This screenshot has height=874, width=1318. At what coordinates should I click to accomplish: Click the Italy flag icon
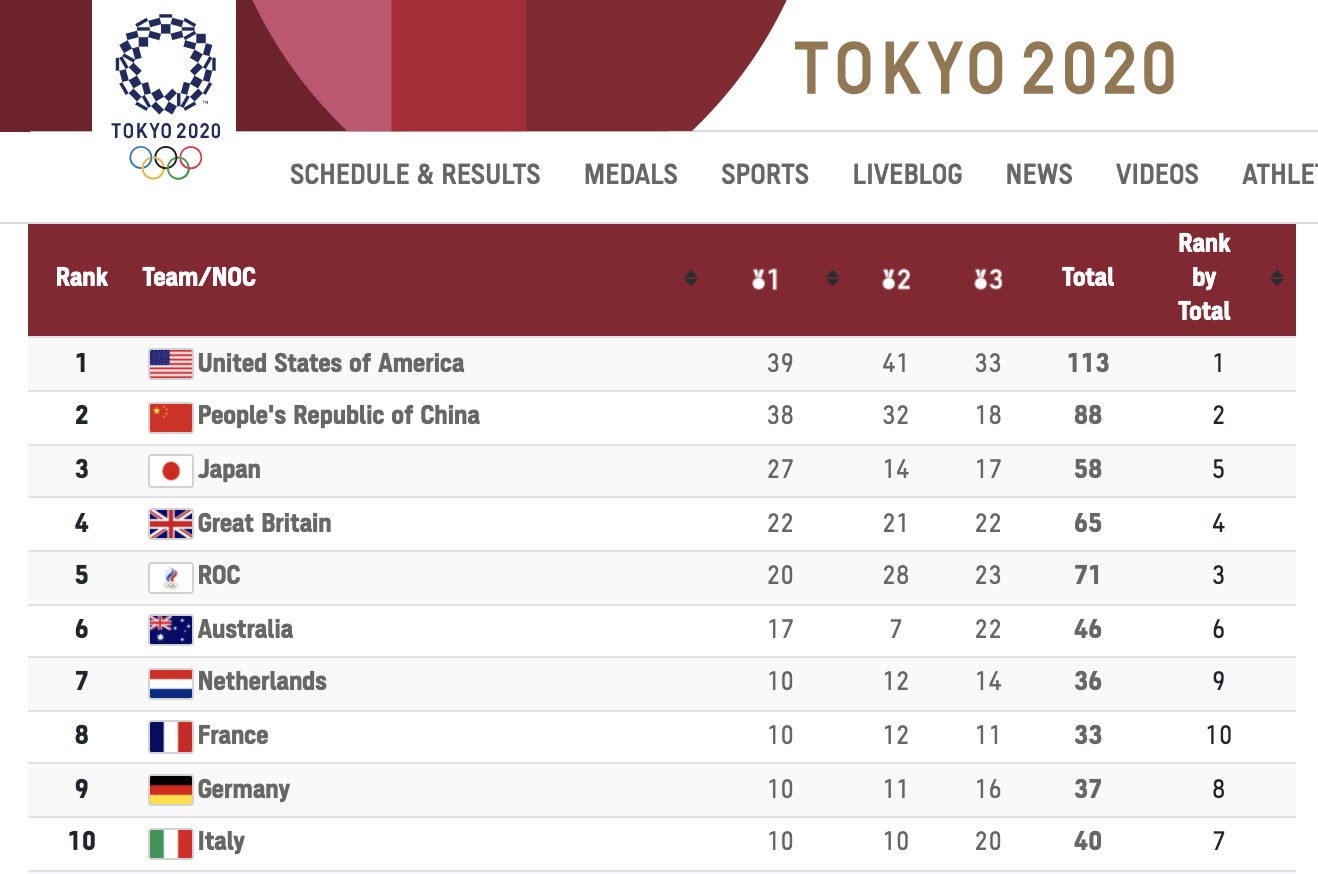[171, 842]
